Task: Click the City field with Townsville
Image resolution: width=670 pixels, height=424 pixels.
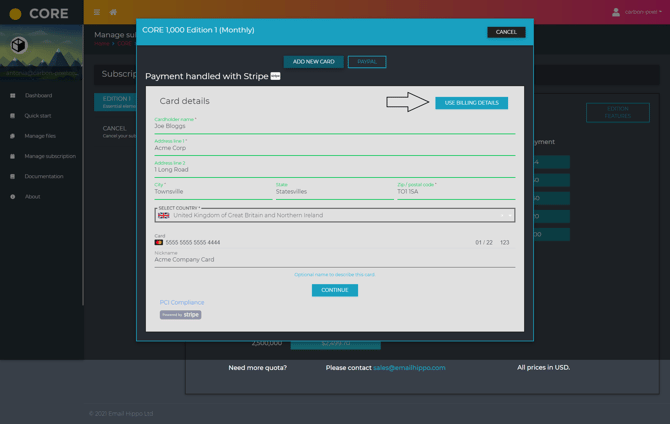Action: 213,191
